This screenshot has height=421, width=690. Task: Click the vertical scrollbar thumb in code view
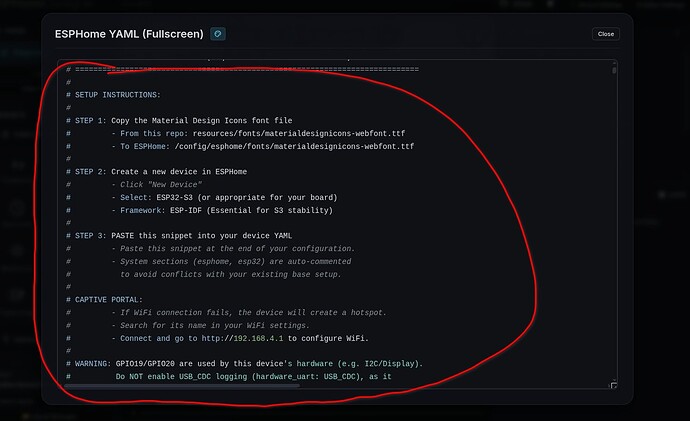coord(614,70)
